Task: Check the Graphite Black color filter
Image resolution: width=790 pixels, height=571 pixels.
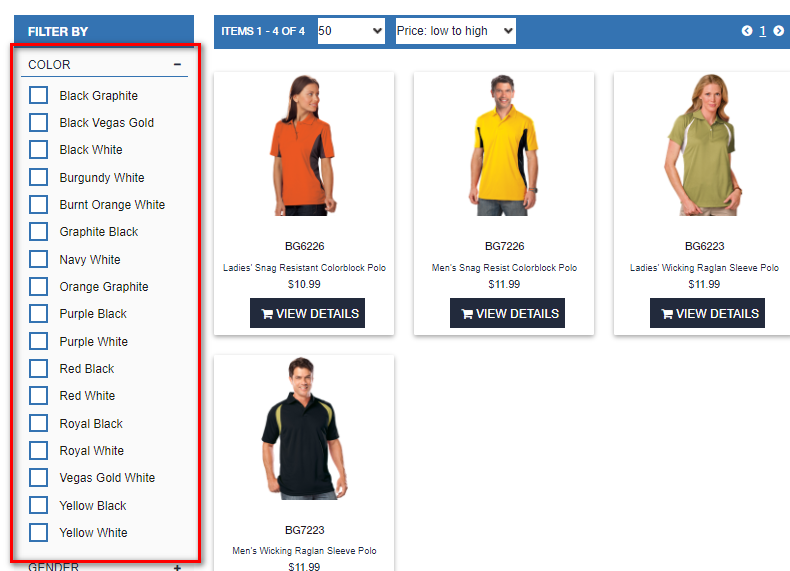Action: 38,232
